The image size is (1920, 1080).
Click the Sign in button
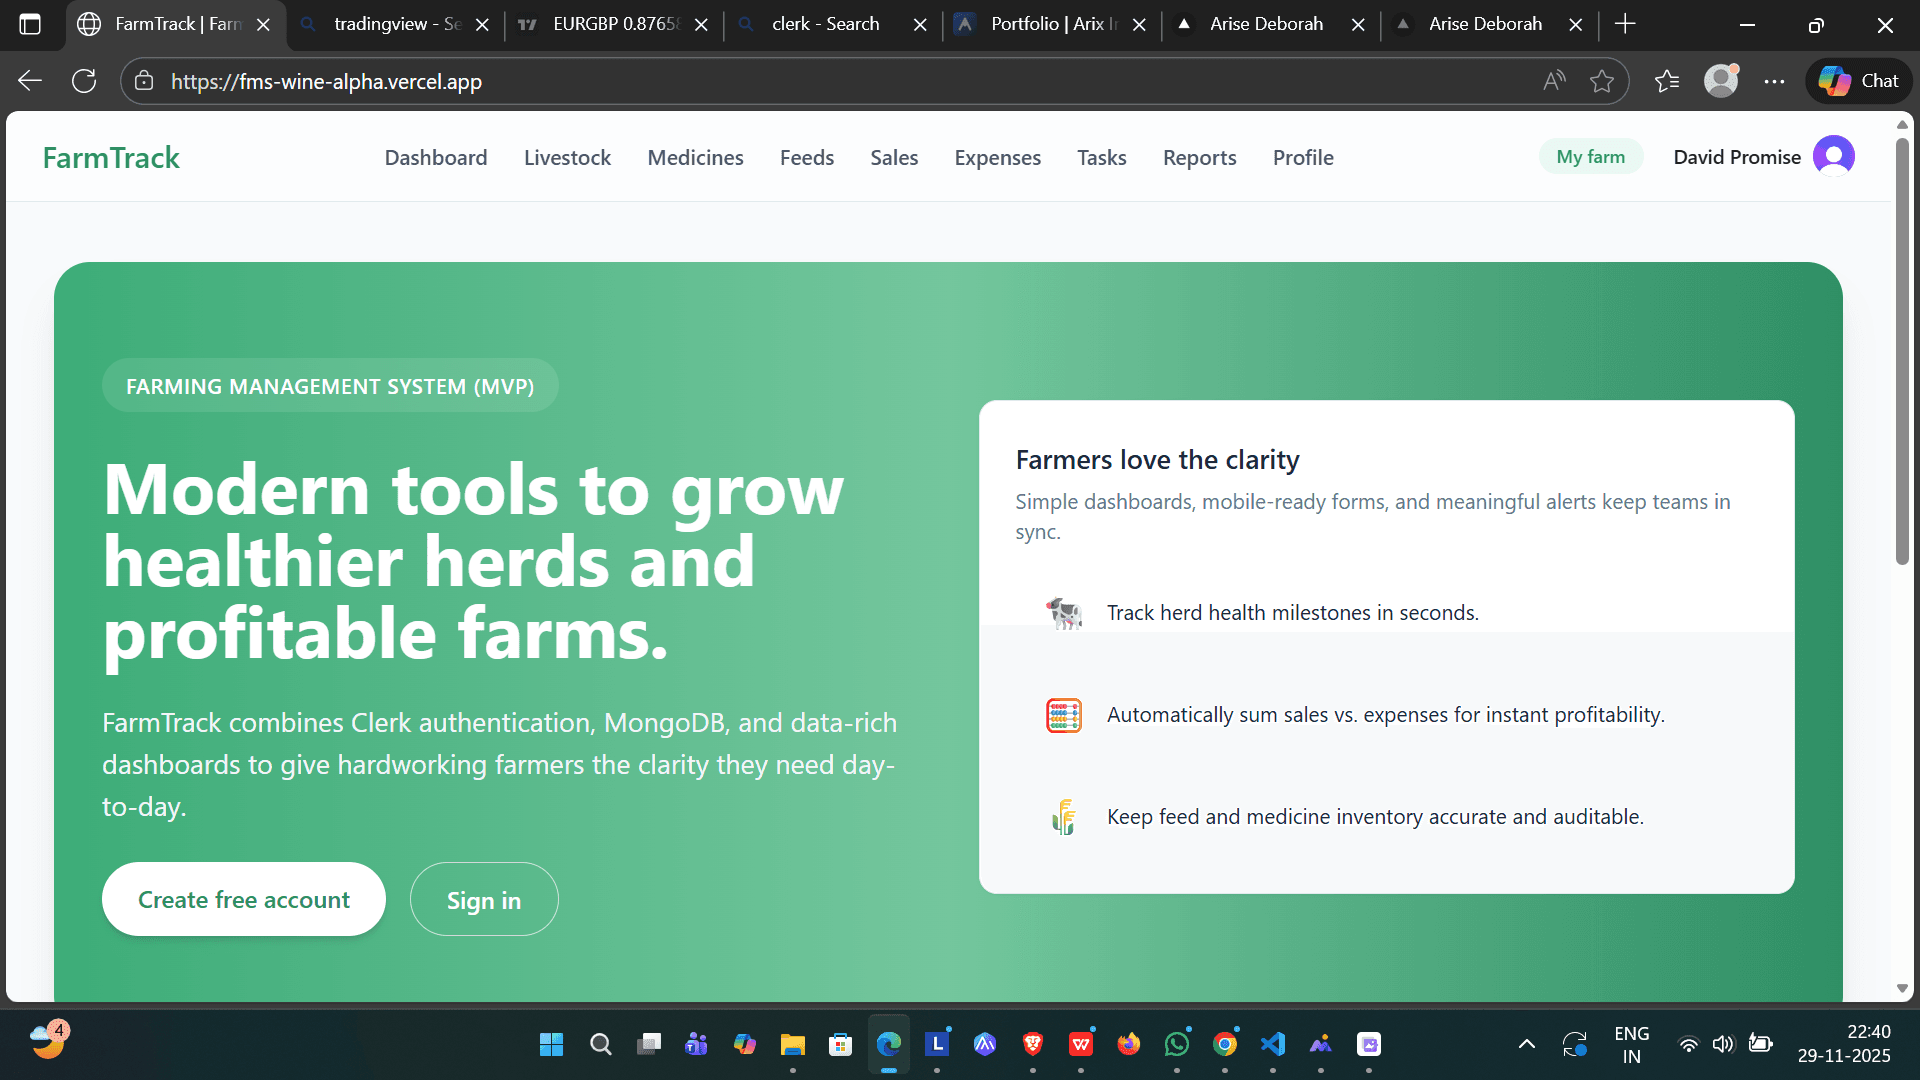(484, 900)
